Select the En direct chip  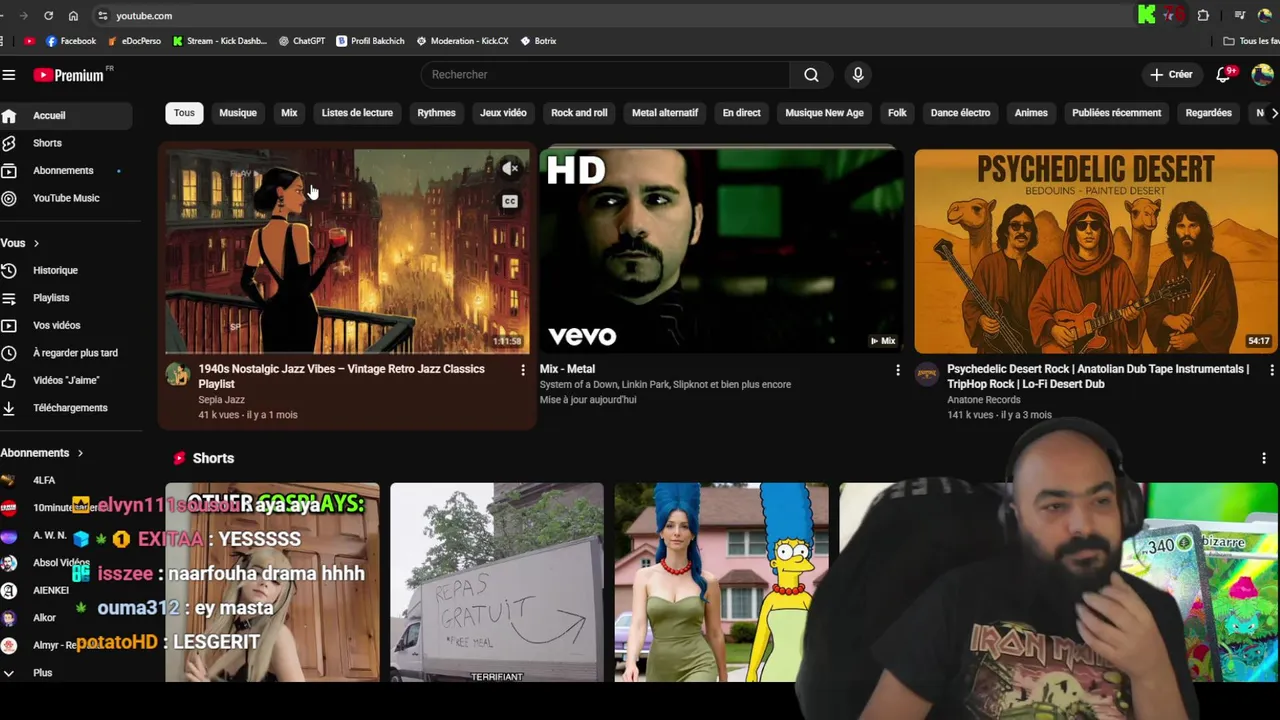[x=742, y=113]
